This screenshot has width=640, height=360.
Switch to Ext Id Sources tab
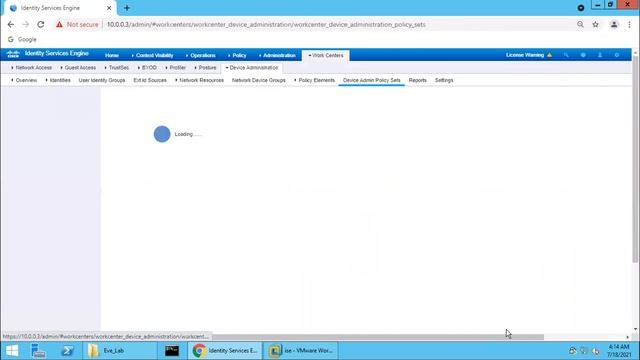150,80
